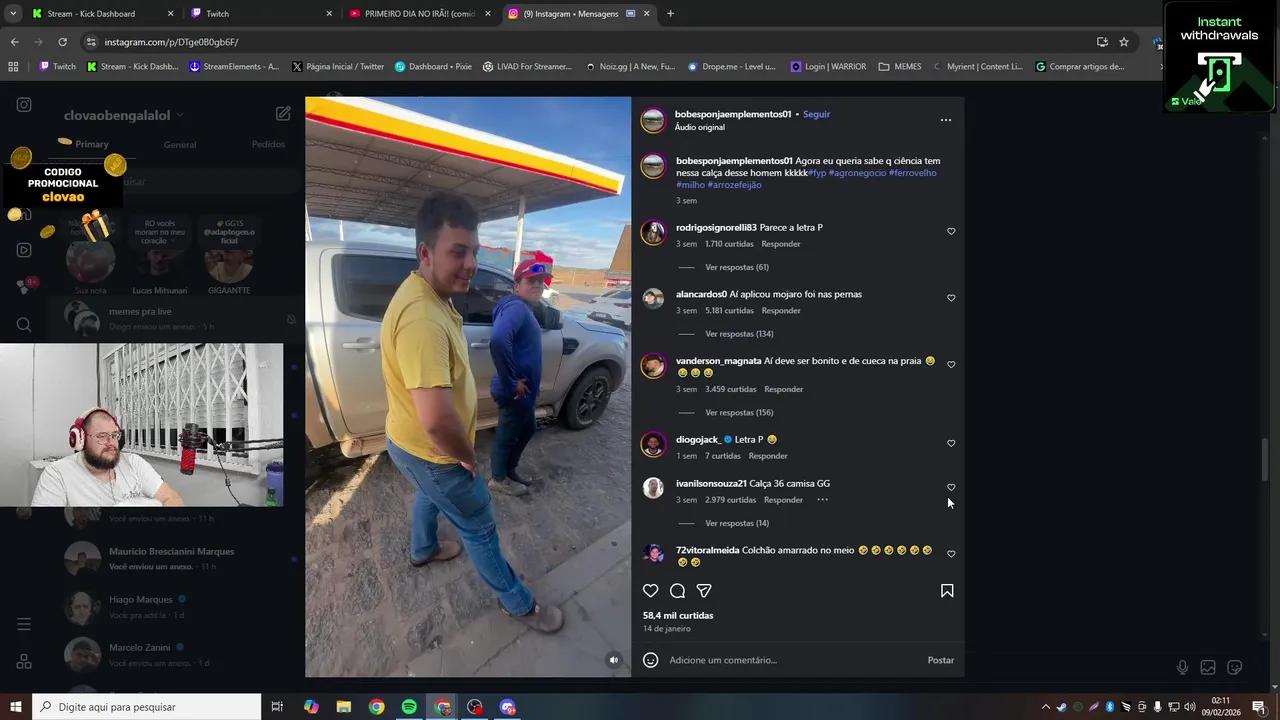The height and width of the screenshot is (720, 1280).
Task: Open the microphone icon in message bar
Action: (x=1182, y=668)
